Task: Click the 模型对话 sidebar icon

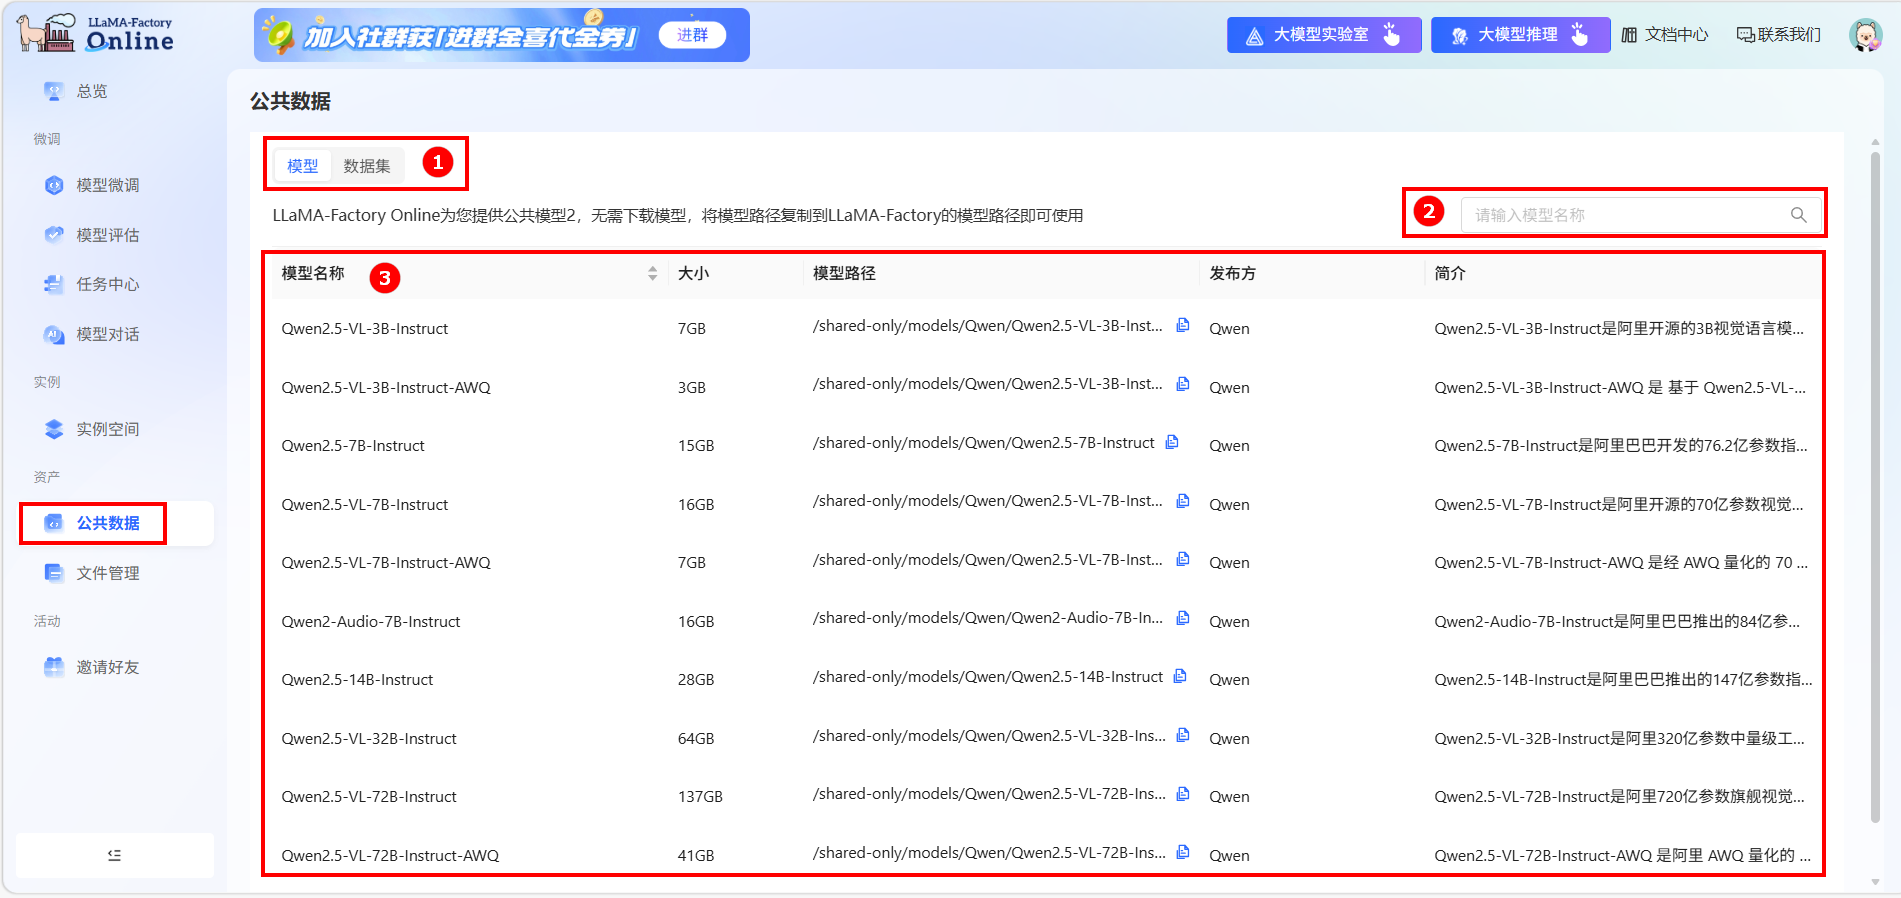Action: 54,334
